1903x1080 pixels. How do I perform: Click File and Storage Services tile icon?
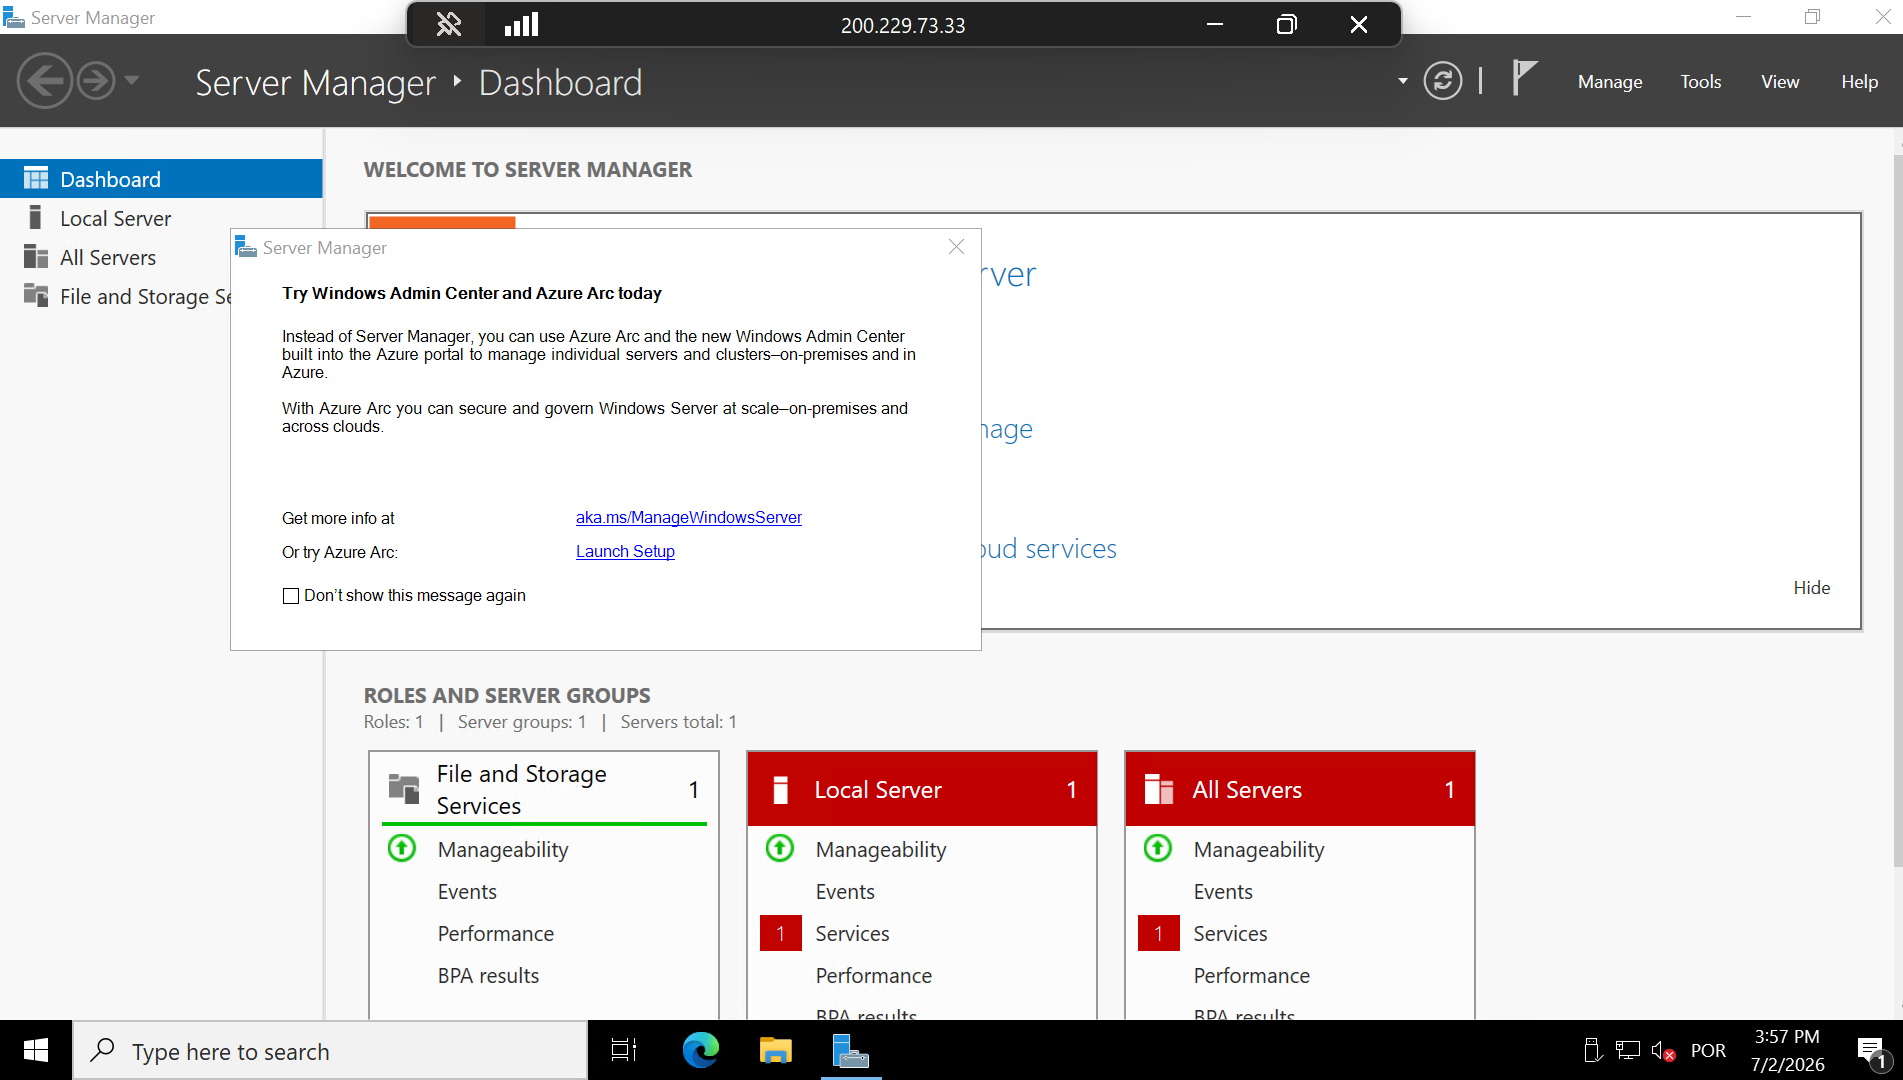(403, 789)
